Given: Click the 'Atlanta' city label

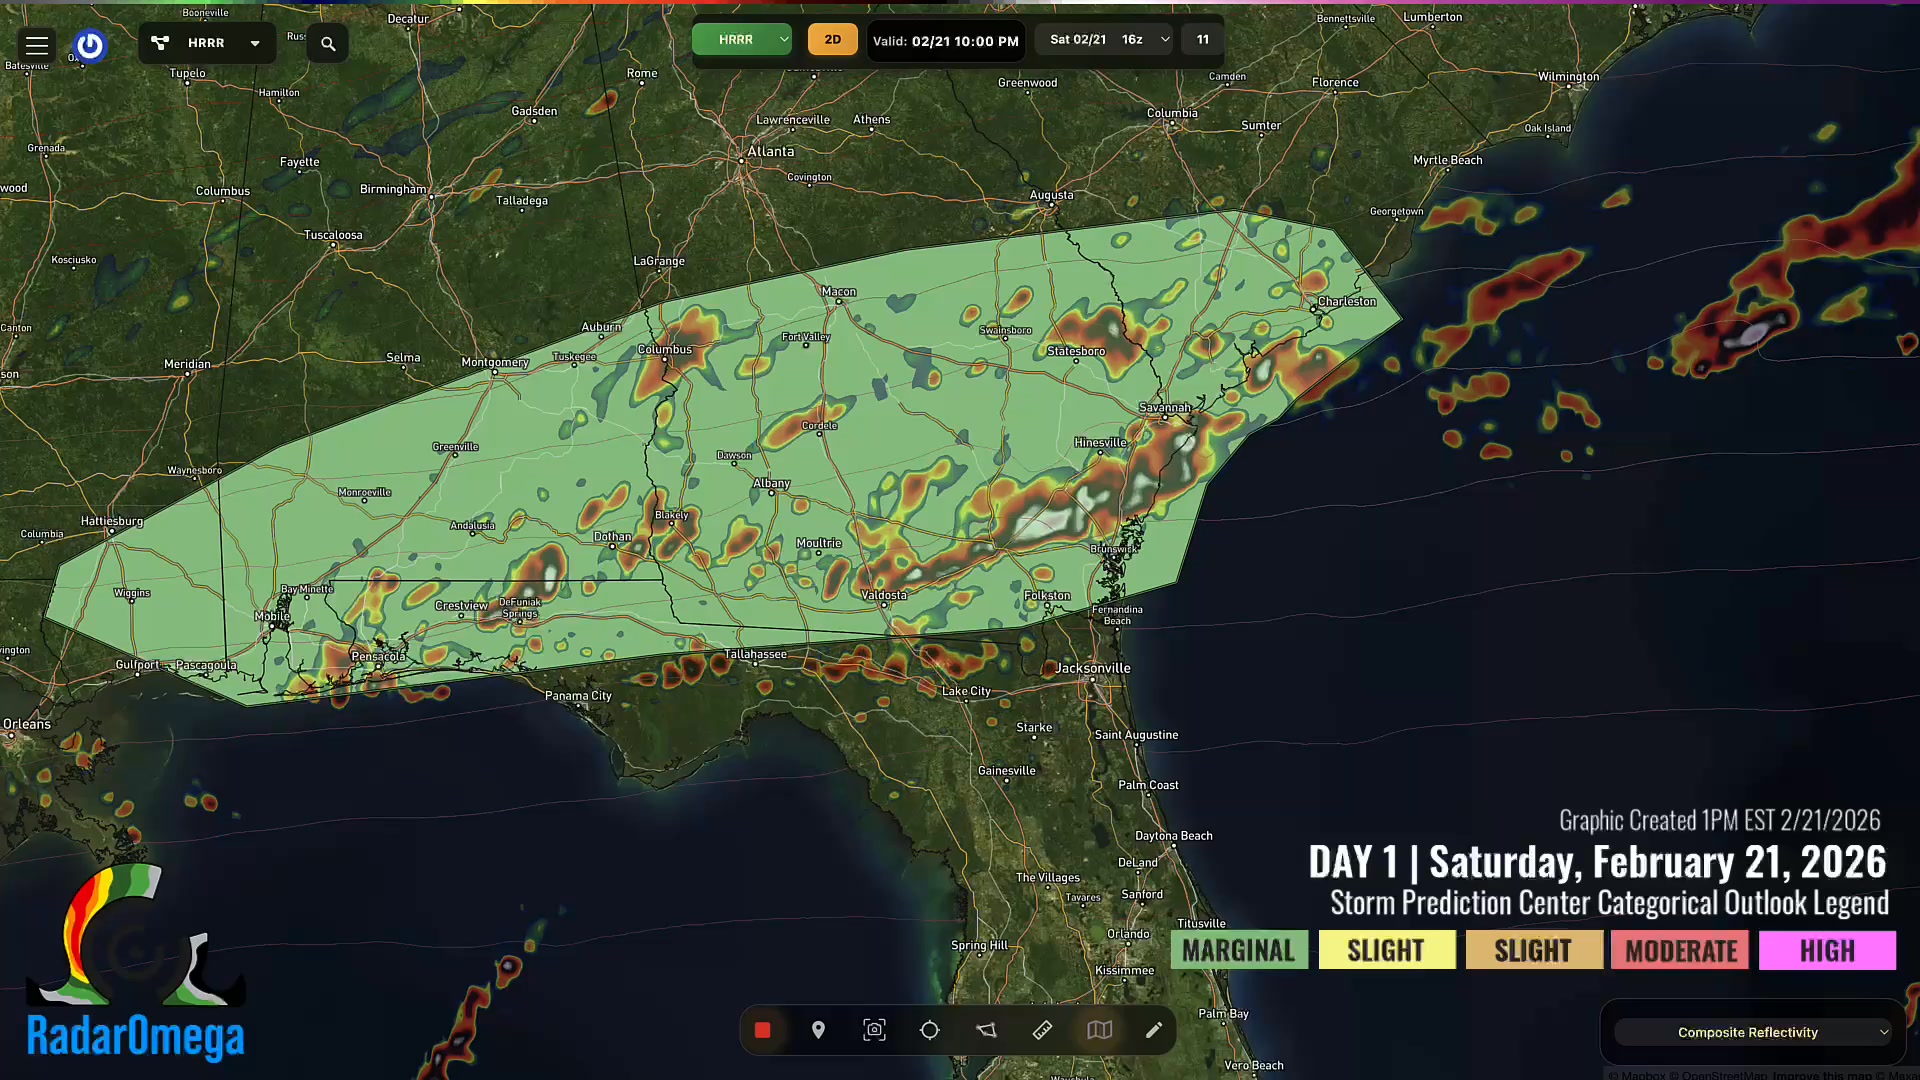Looking at the screenshot, I should tap(771, 151).
